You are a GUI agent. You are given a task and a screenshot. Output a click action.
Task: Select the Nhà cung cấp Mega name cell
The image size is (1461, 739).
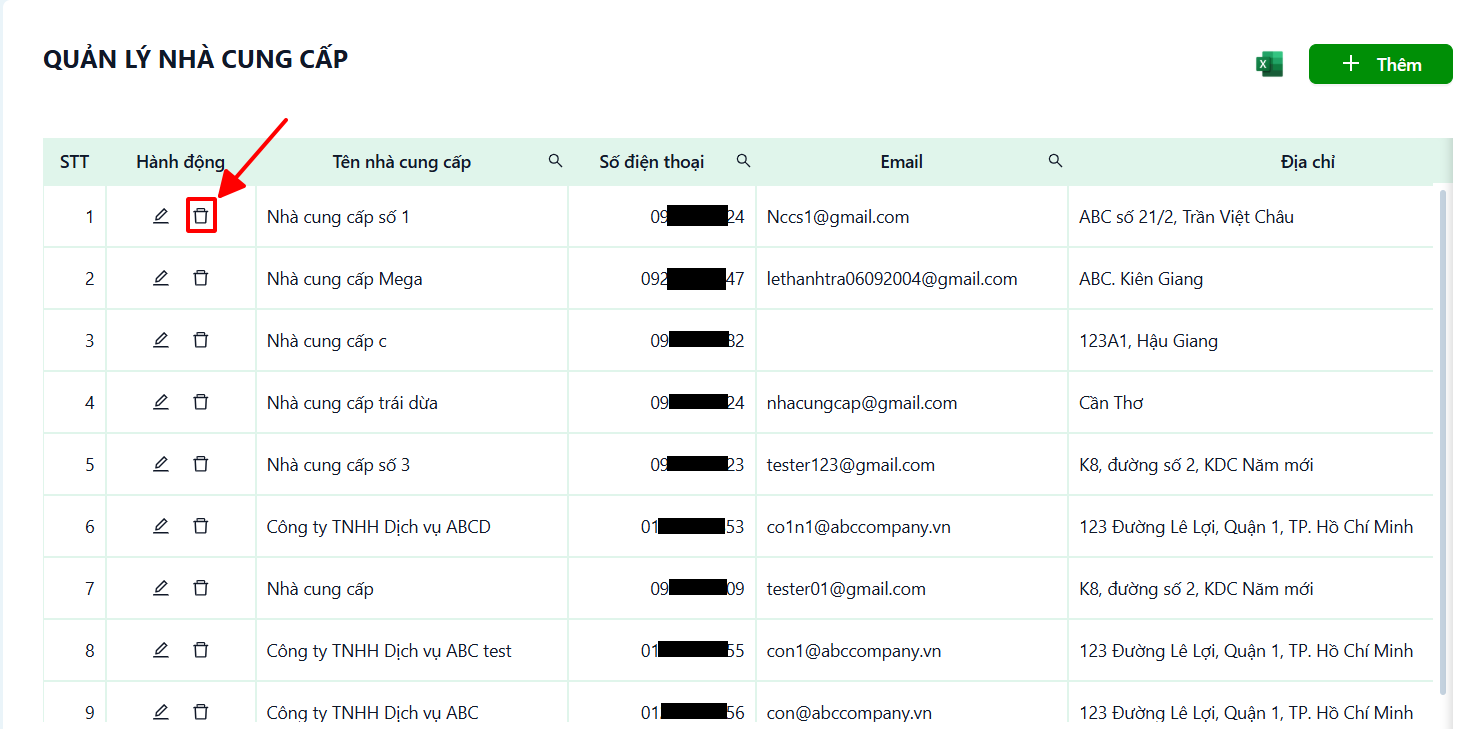coord(412,279)
